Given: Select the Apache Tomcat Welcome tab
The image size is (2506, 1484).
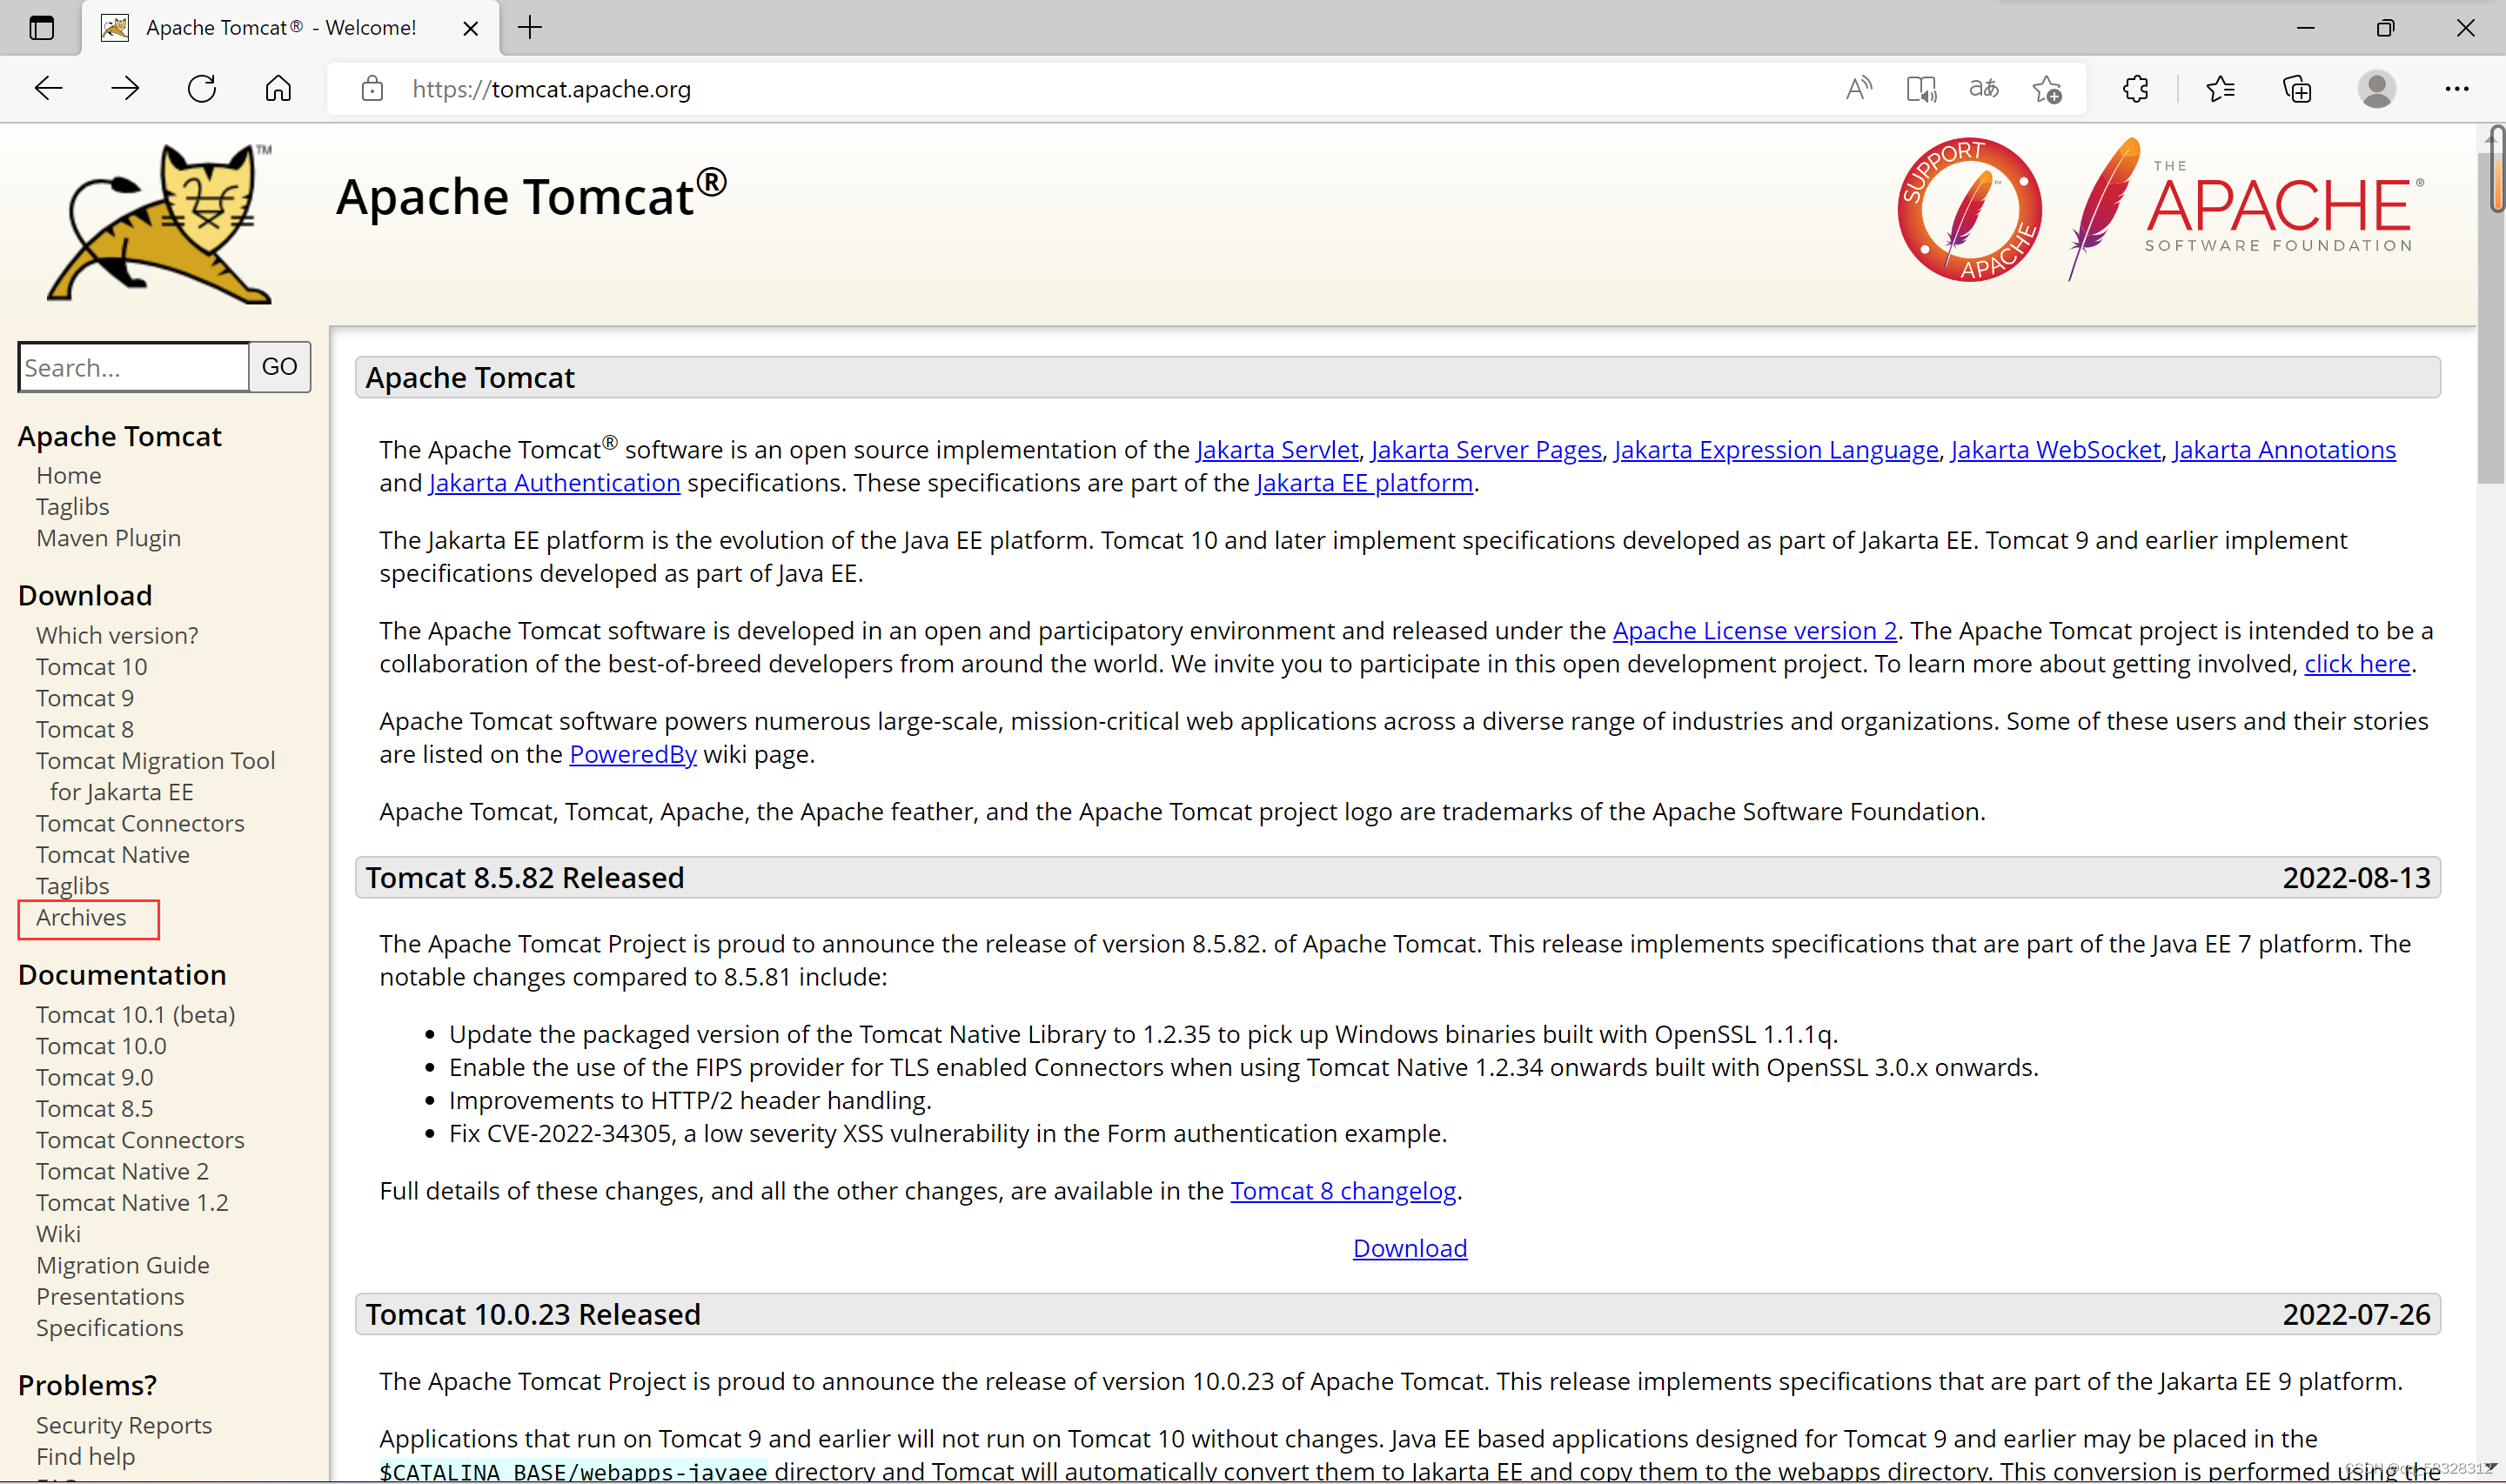Looking at the screenshot, I should pos(280,28).
